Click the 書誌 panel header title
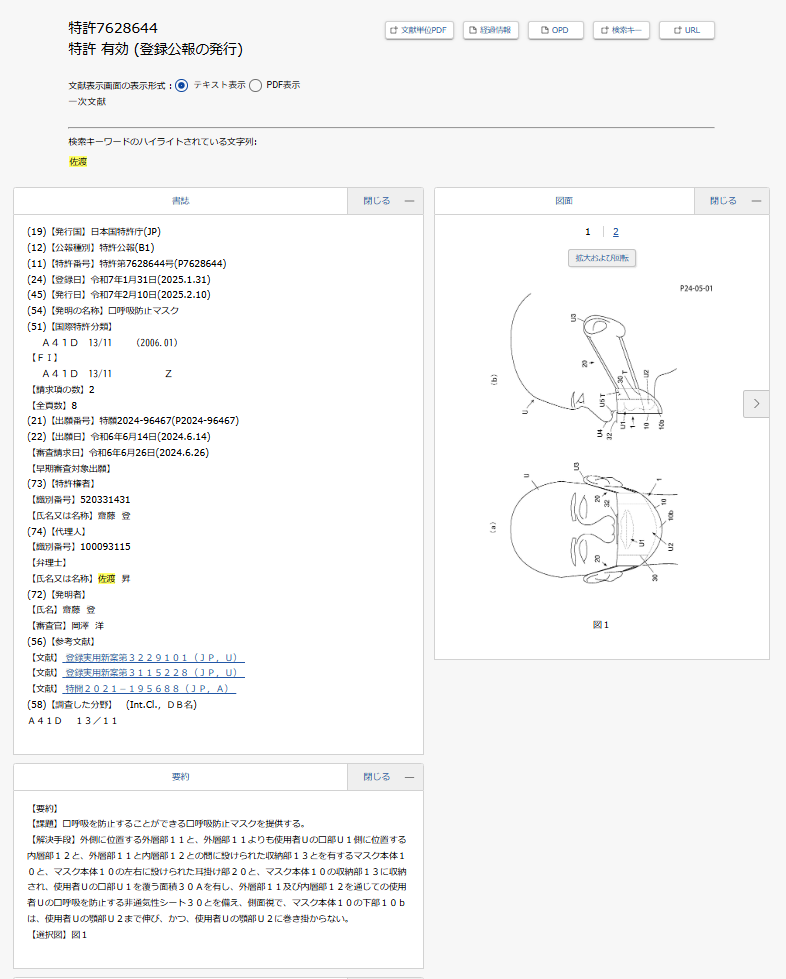Image resolution: width=786 pixels, height=979 pixels. click(x=181, y=201)
